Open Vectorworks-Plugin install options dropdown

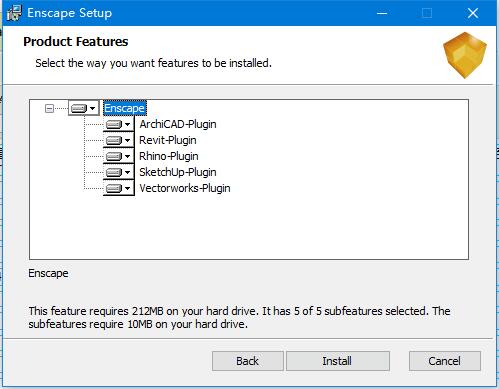coord(119,188)
